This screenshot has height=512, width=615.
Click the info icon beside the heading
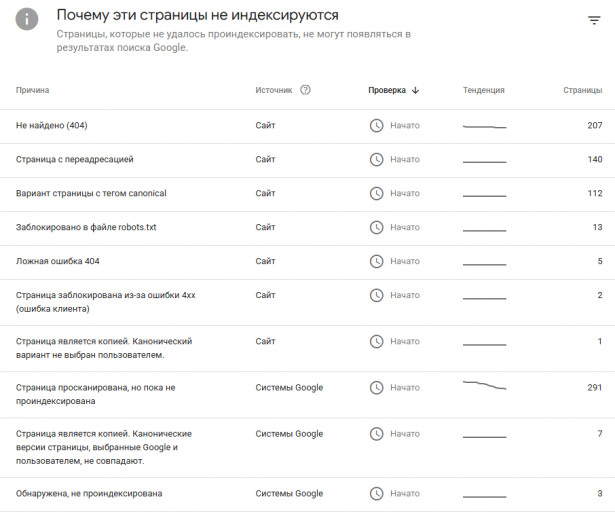[x=27, y=19]
